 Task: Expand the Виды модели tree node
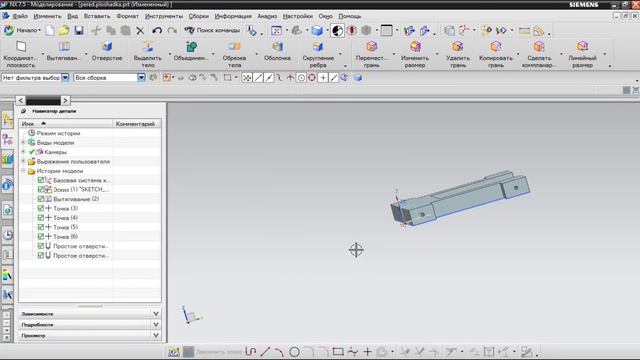pyautogui.click(x=23, y=142)
